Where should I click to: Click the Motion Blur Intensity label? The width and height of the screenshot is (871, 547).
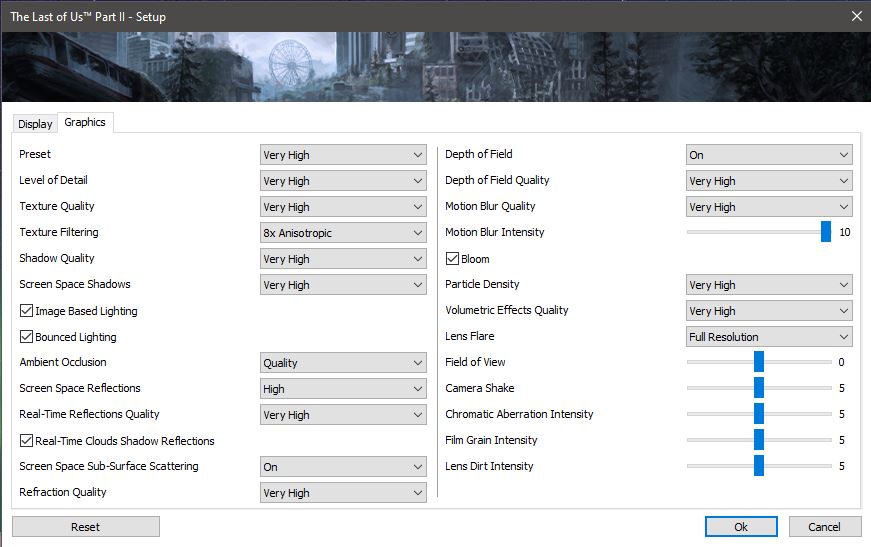coord(494,232)
